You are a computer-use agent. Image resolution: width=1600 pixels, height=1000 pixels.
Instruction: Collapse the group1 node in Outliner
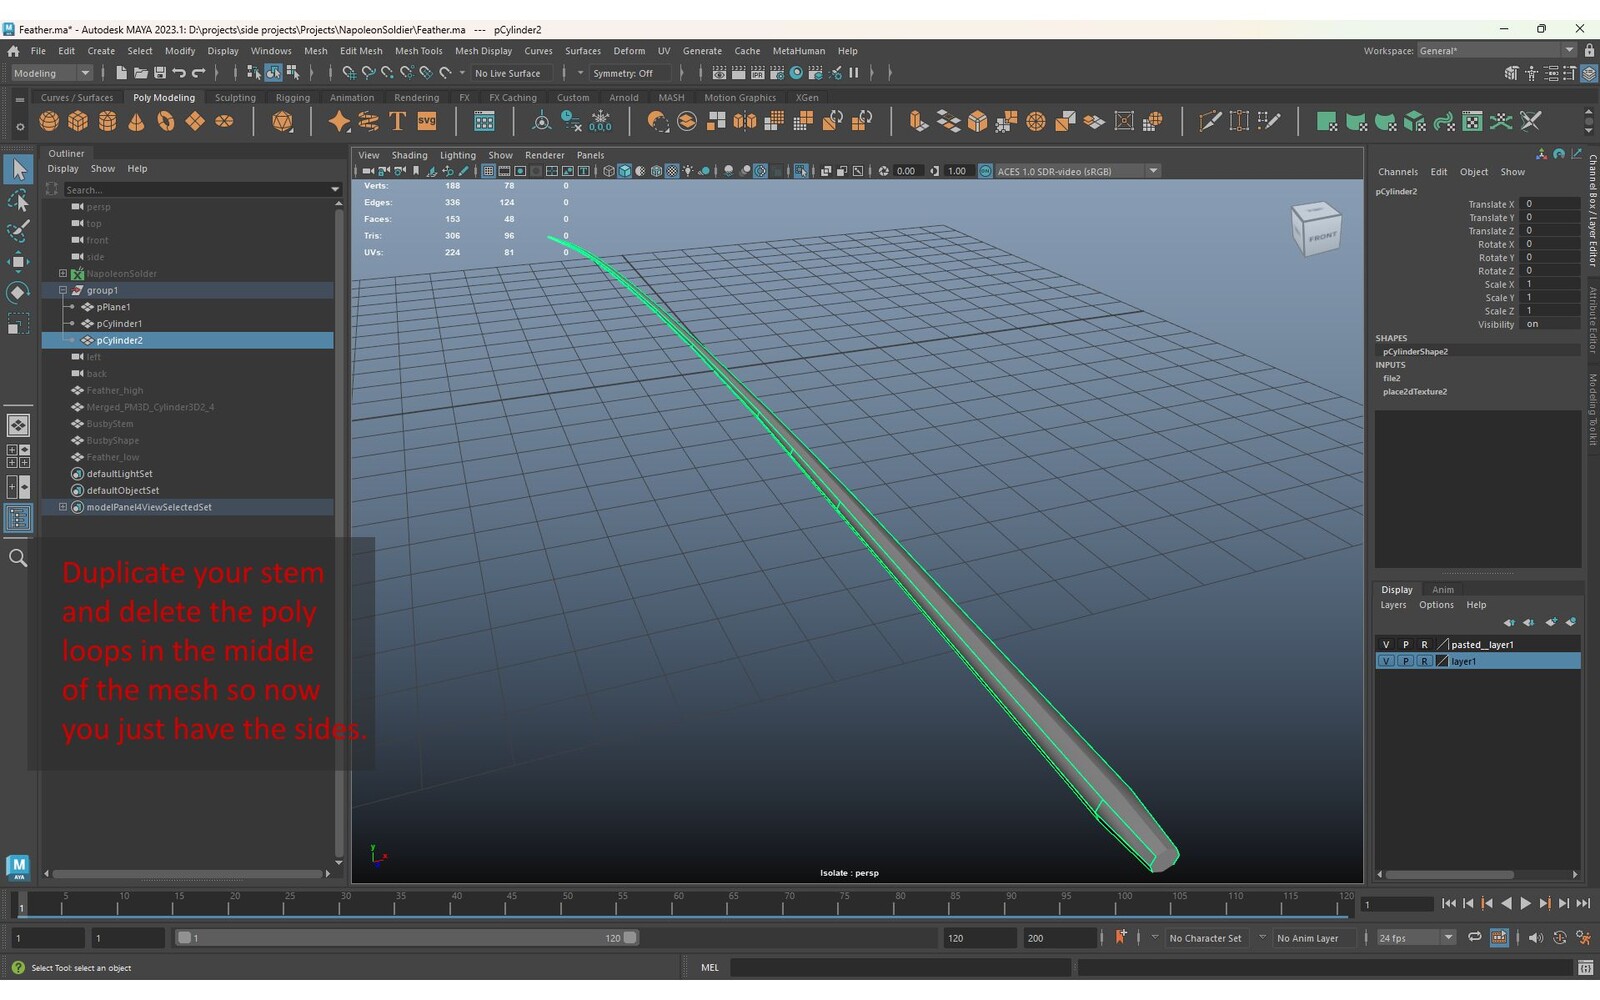pyautogui.click(x=63, y=290)
